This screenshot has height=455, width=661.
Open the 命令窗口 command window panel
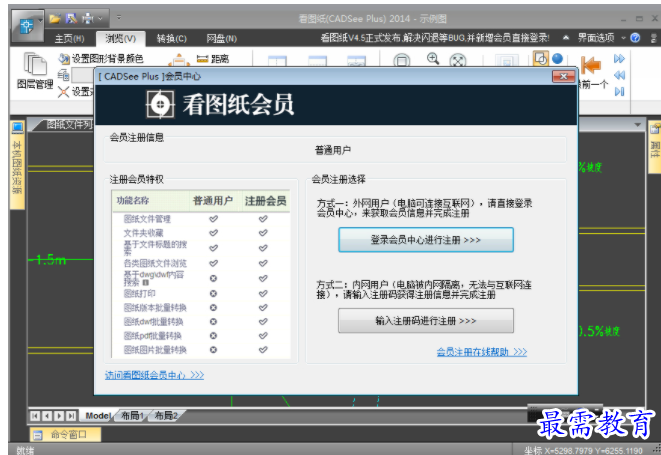coord(65,435)
